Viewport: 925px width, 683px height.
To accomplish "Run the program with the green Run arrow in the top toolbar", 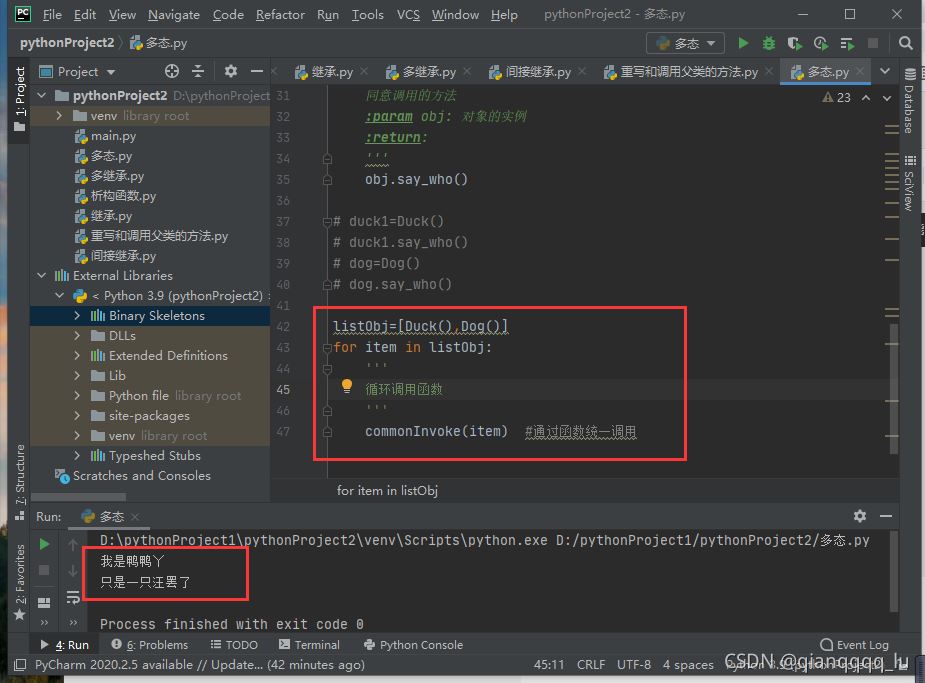I will [743, 43].
